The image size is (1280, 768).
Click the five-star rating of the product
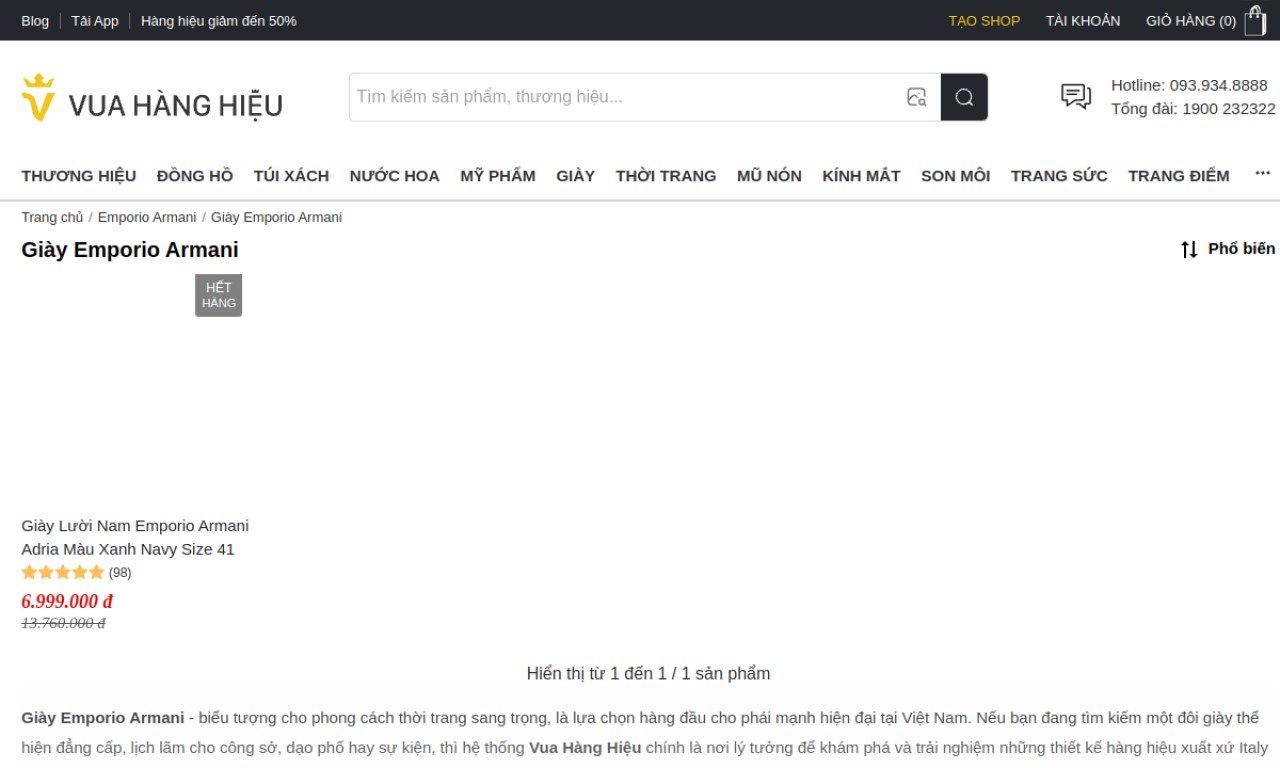tap(63, 573)
